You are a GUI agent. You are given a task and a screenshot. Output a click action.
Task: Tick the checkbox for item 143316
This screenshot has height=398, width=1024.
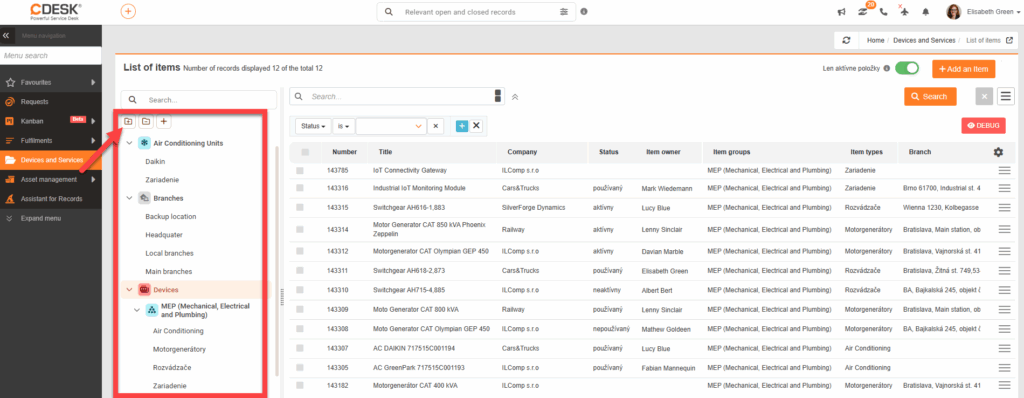(300, 188)
